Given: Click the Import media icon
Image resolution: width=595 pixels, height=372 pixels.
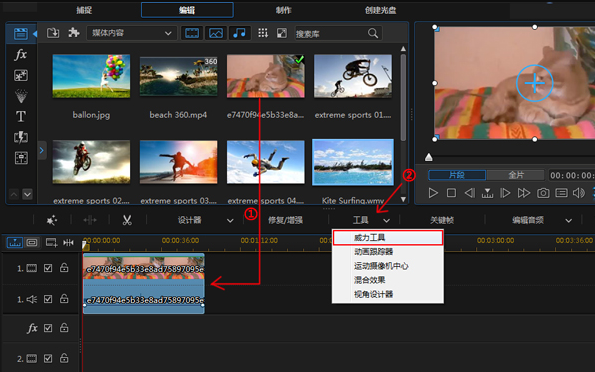Looking at the screenshot, I should click(x=53, y=33).
